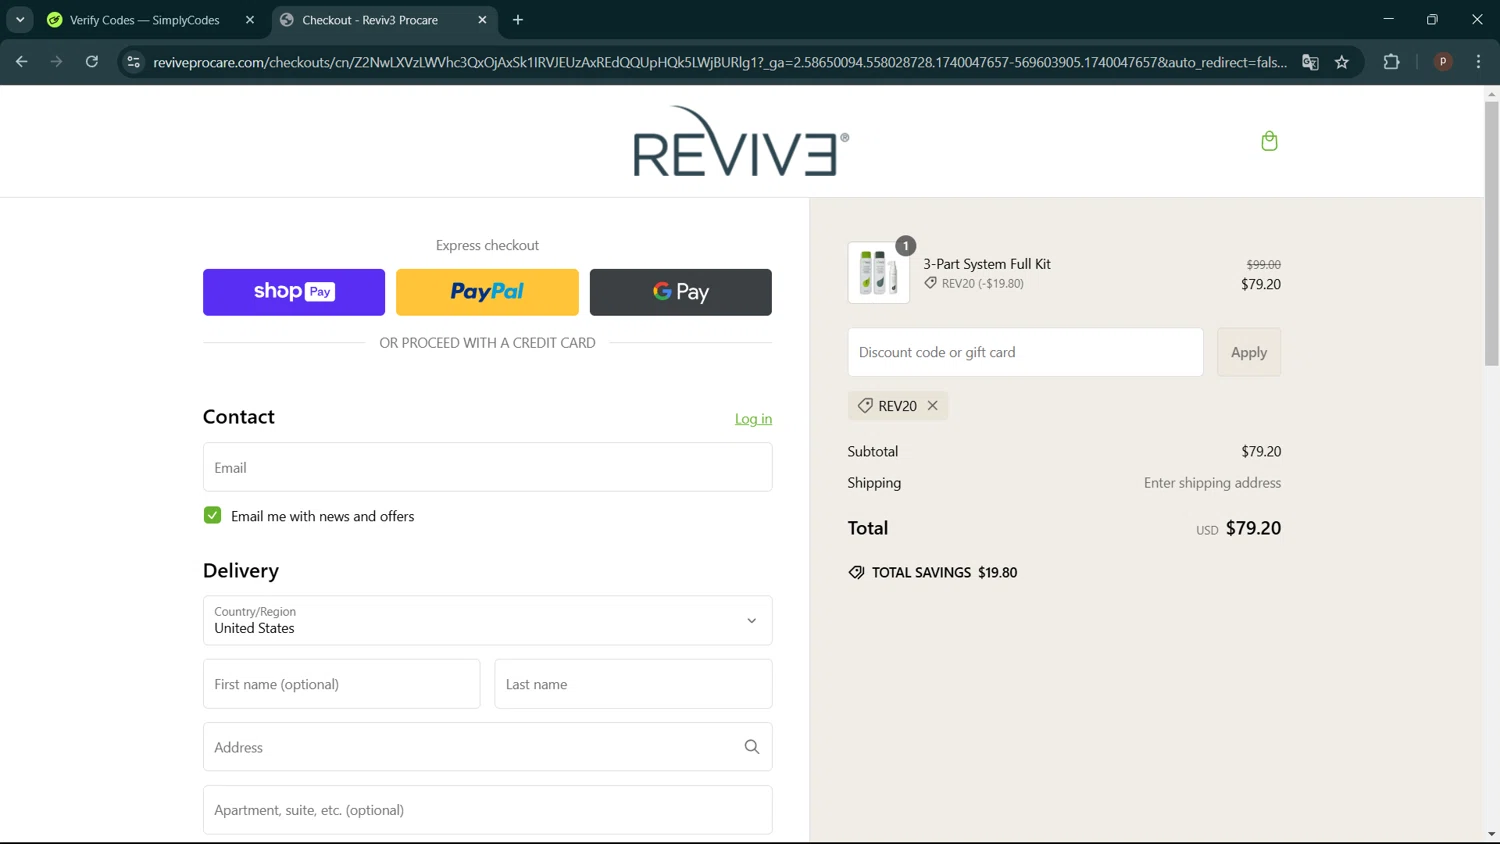Click the 3-Part System Full Kit thumbnail

click(878, 272)
